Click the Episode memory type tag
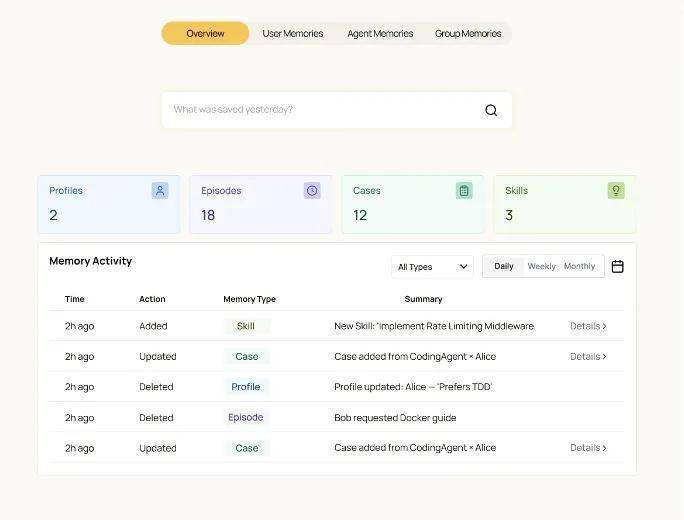684x520 pixels. [246, 417]
